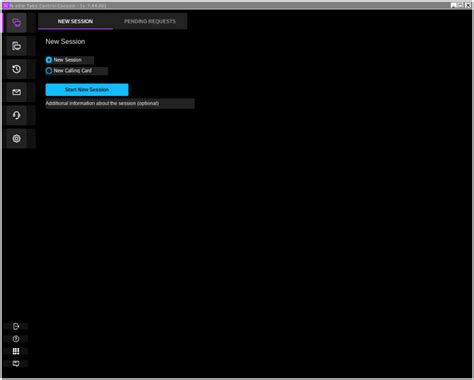Minimize the Take Control Console window
This screenshot has width=474, height=380.
(x=453, y=5)
